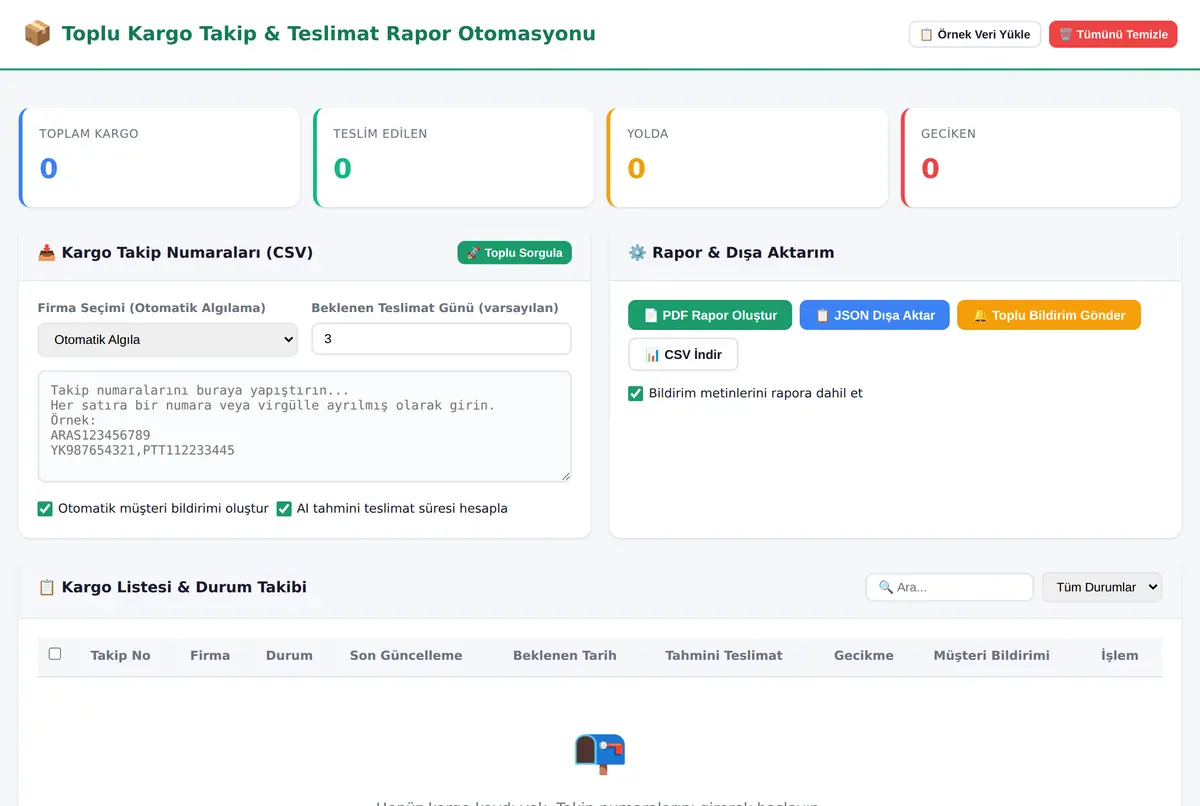The image size is (1200, 806).
Task: Click the 'Müşteri Bildirimi' column header
Action: click(x=992, y=656)
